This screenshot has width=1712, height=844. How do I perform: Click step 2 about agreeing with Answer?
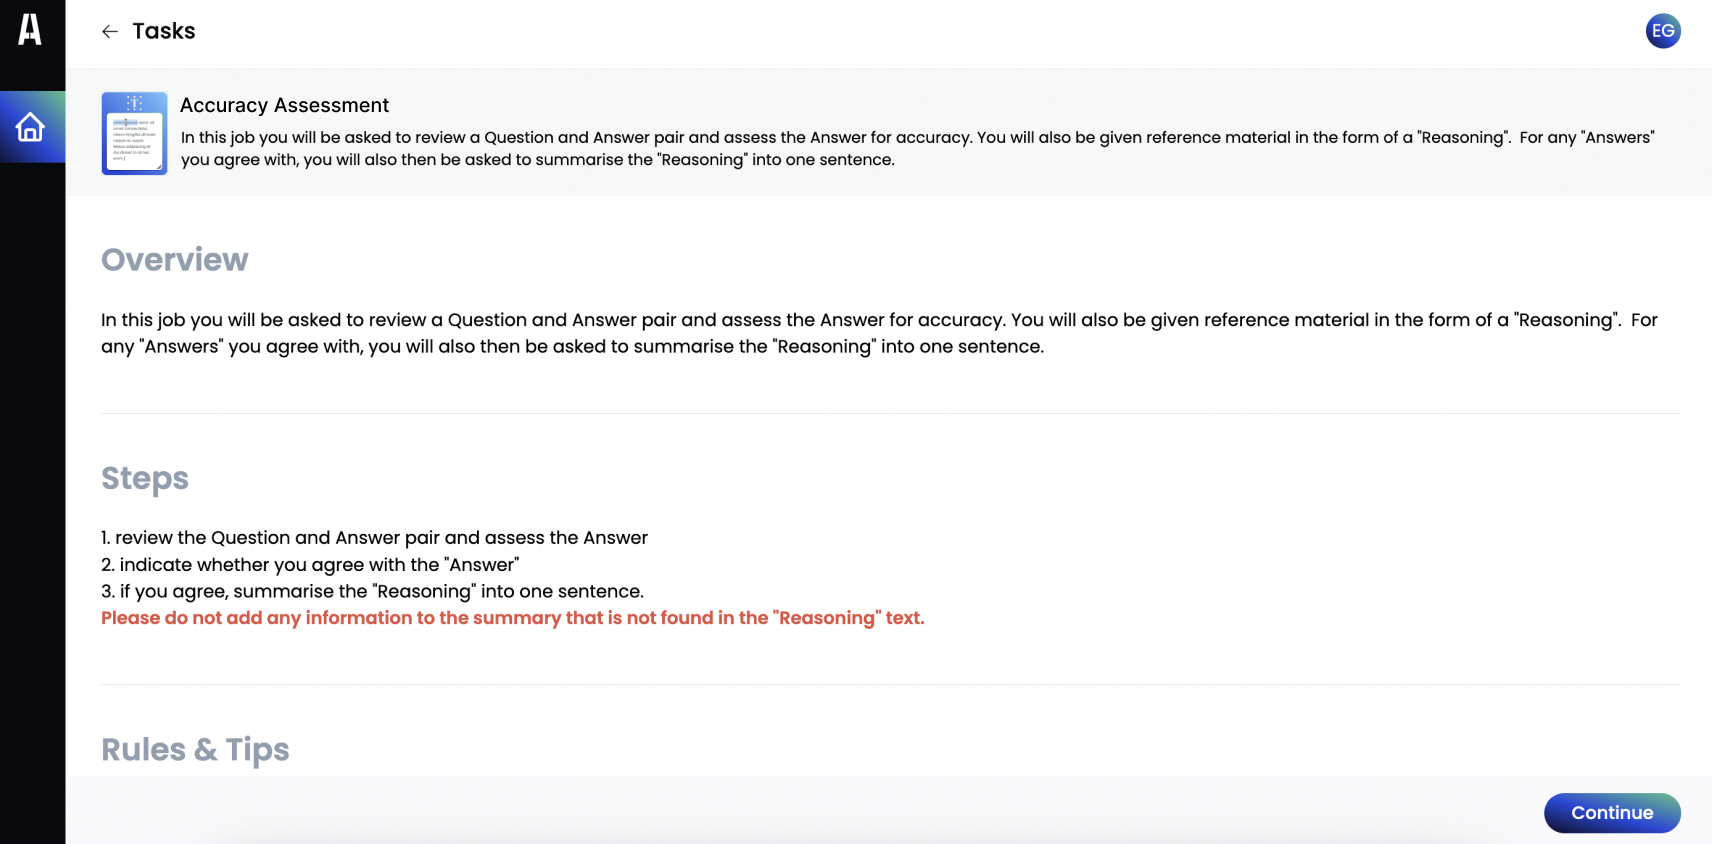point(310,565)
